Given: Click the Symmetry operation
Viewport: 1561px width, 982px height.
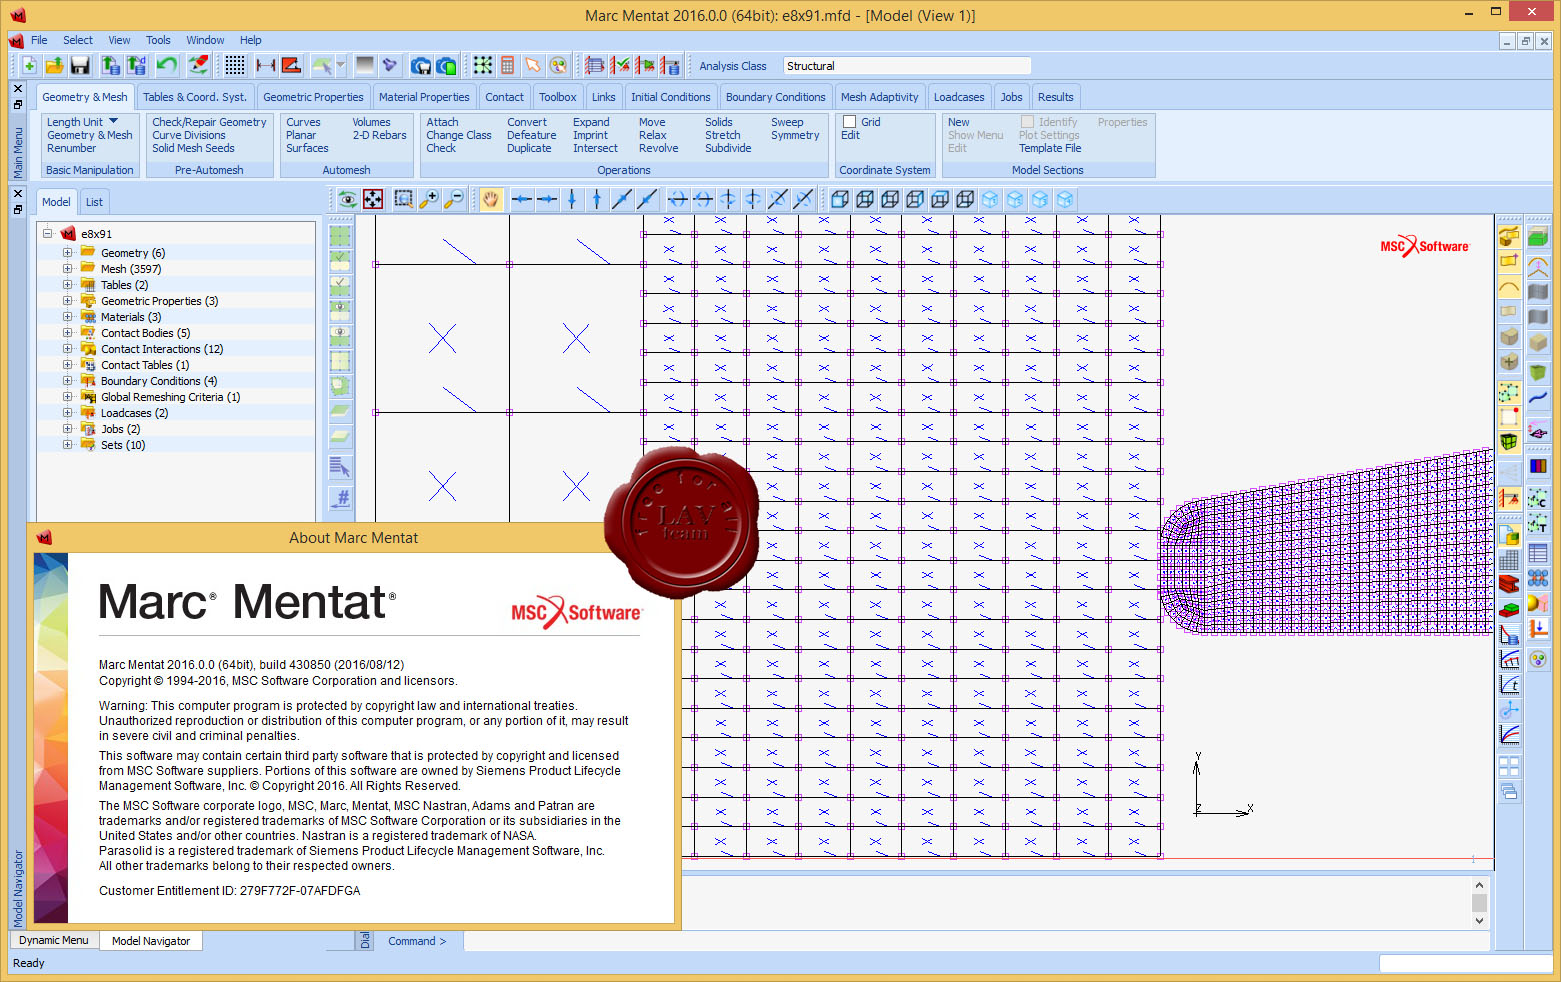Looking at the screenshot, I should (x=795, y=135).
